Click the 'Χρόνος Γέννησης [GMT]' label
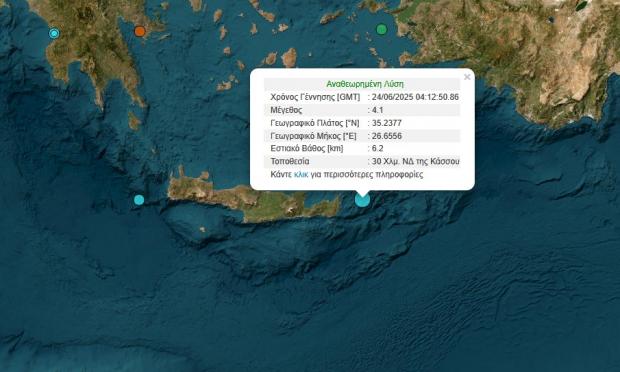Image resolution: width=620 pixels, height=372 pixels. [315, 97]
